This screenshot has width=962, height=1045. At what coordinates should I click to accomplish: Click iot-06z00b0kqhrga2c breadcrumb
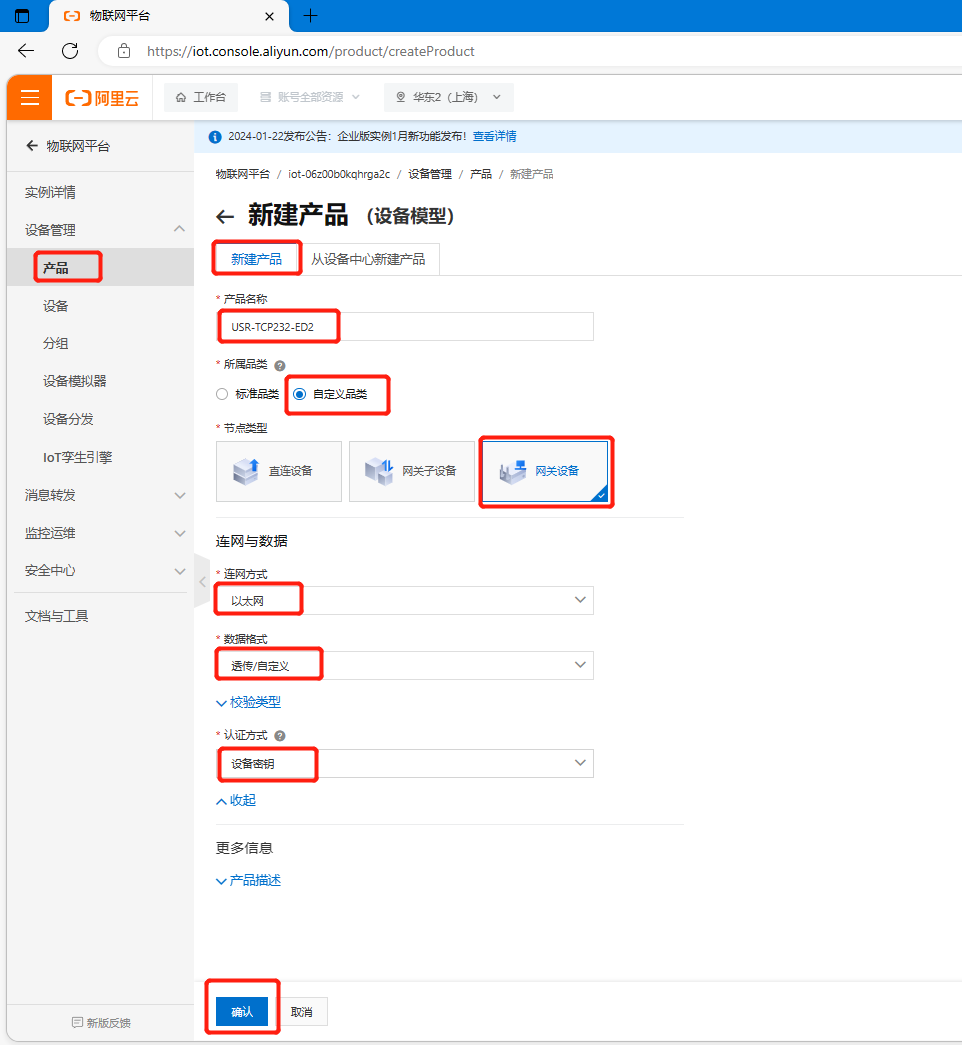pos(339,175)
